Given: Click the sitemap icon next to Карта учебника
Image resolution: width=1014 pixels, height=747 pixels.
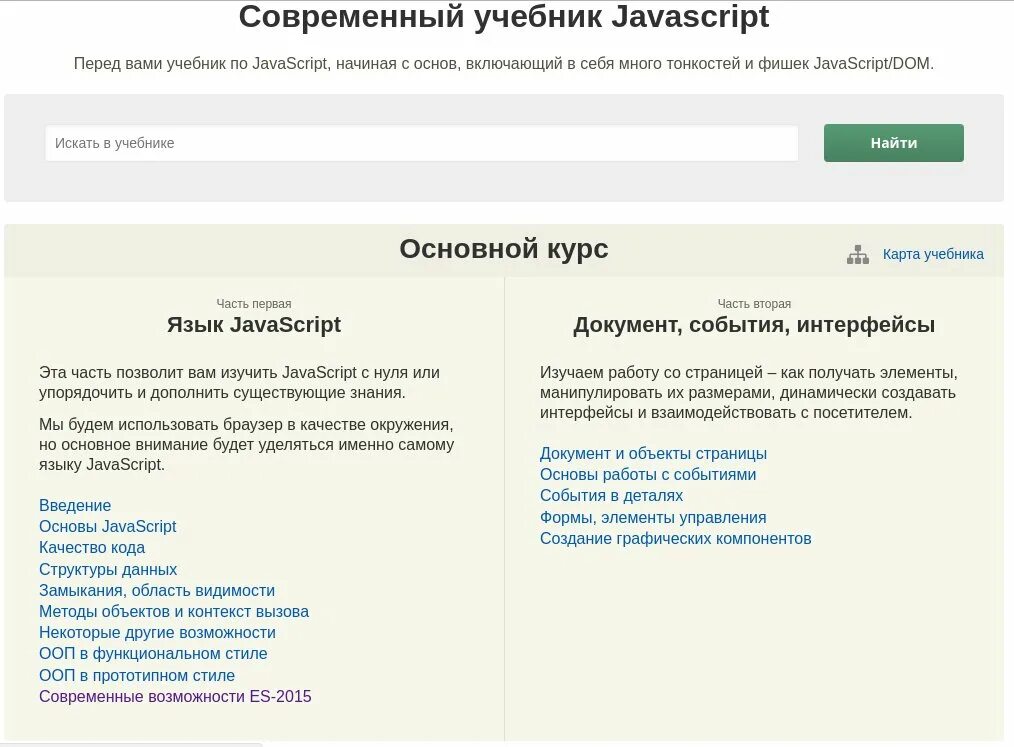Looking at the screenshot, I should pos(858,254).
